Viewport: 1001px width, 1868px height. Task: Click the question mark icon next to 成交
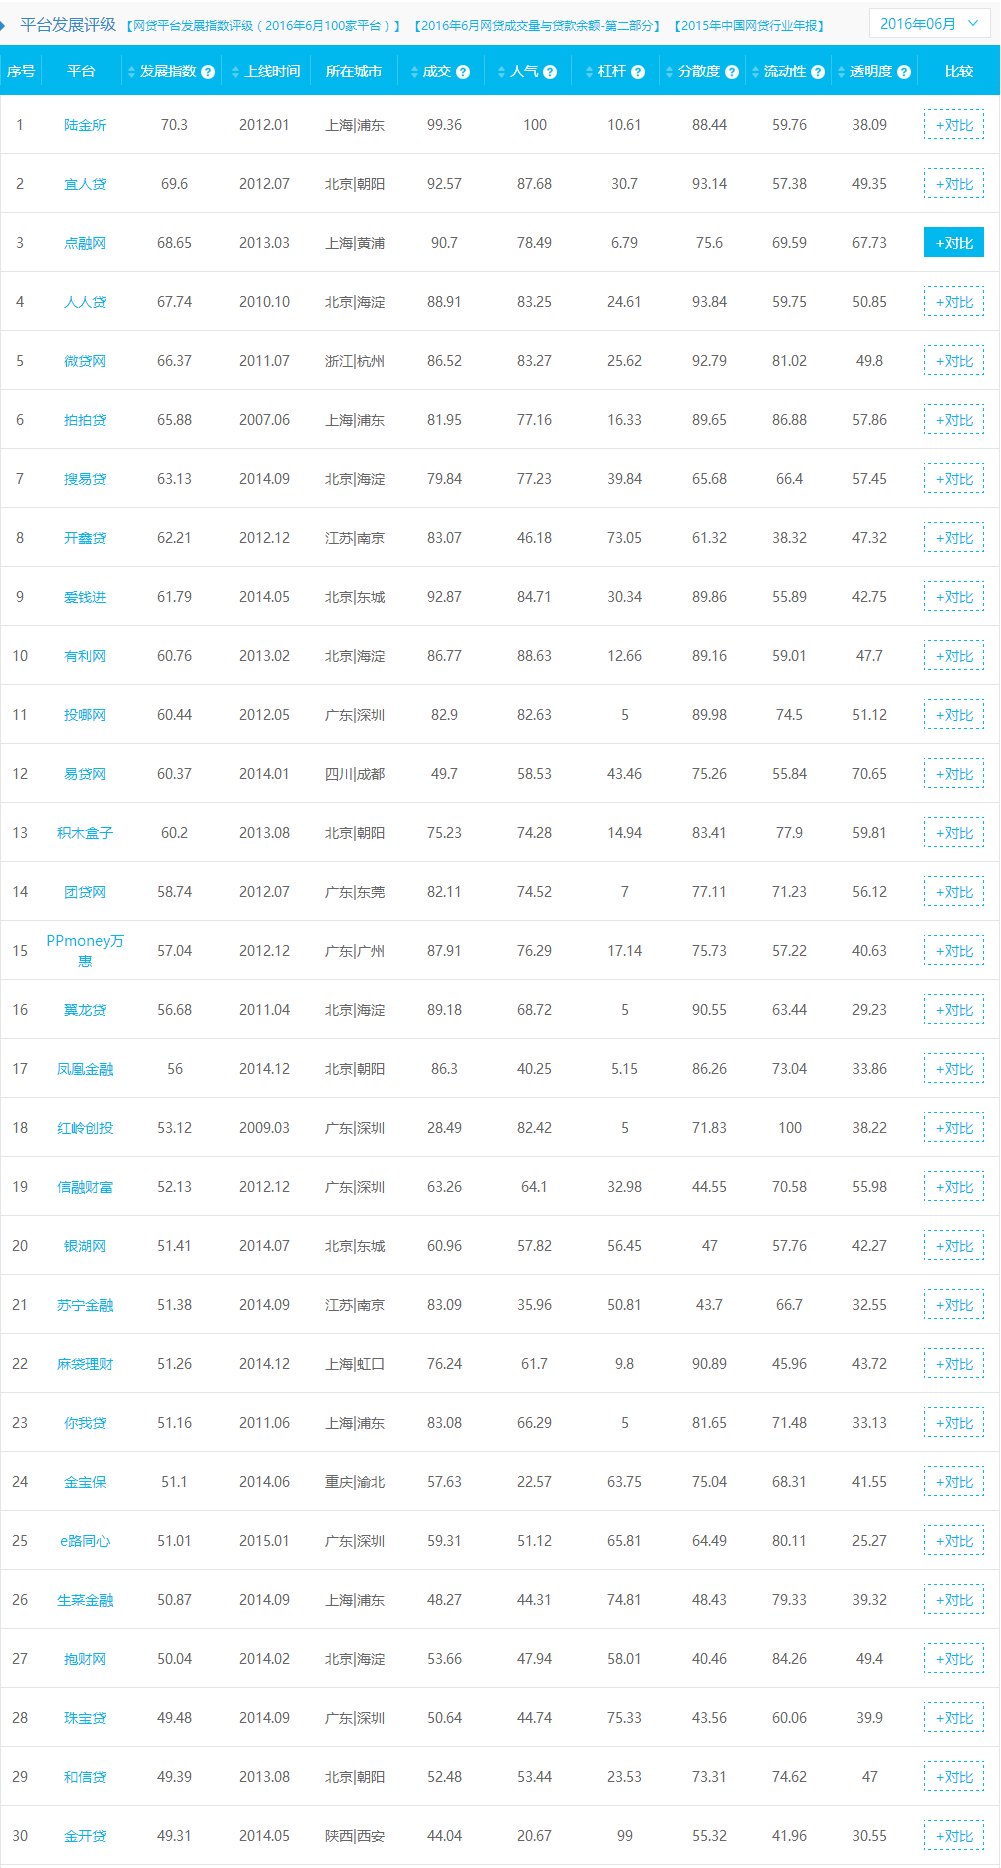(463, 72)
